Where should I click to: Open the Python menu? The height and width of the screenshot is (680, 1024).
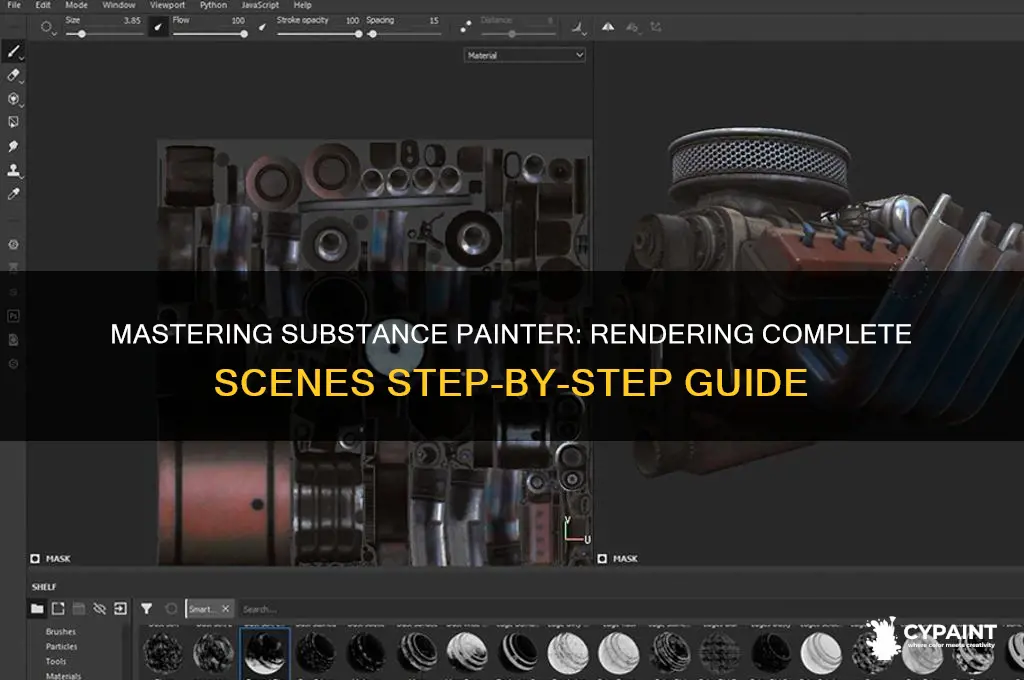click(x=214, y=5)
